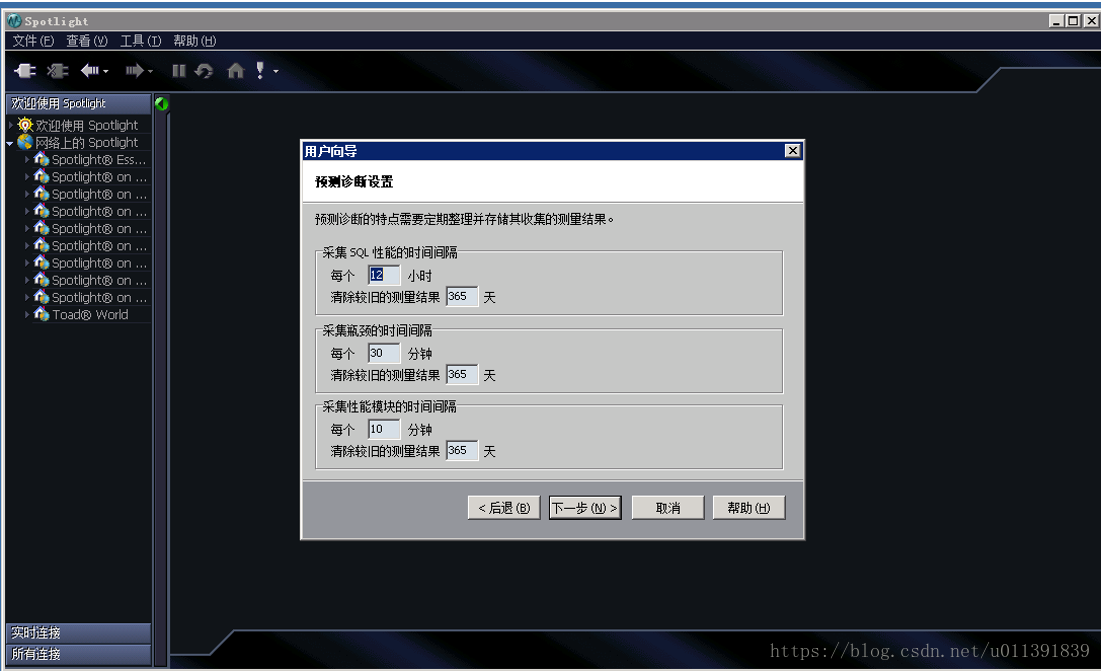Click the disconnect plug toolbar icon
The width and height of the screenshot is (1101, 671).
[x=58, y=70]
